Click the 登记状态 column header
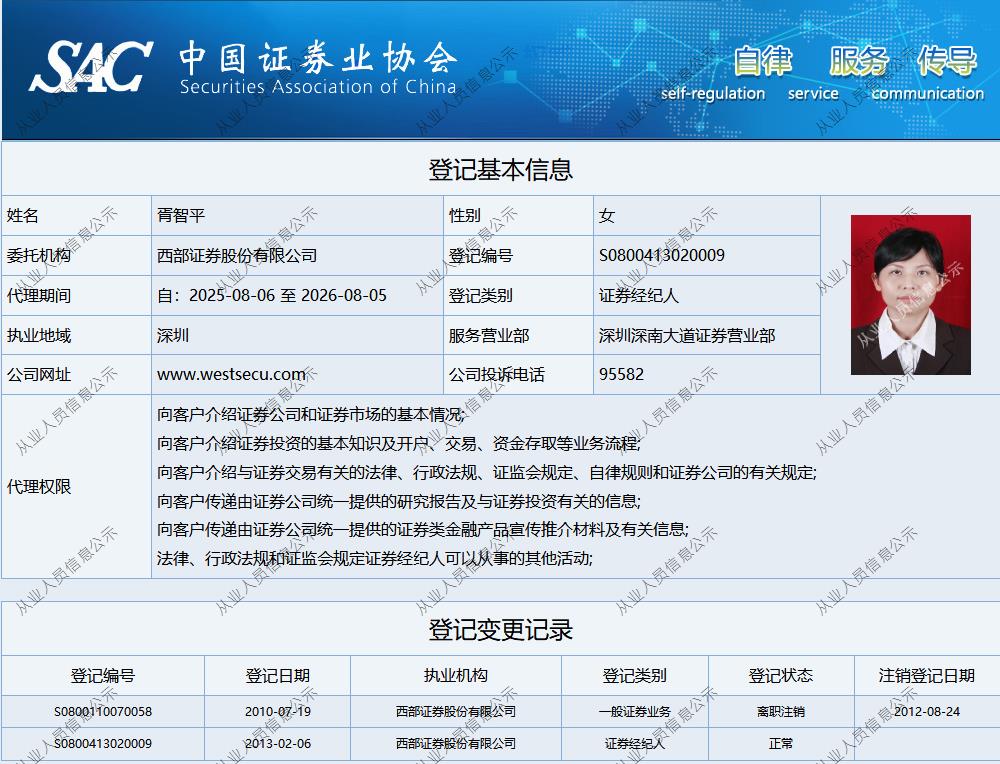Image resolution: width=1000 pixels, height=764 pixels. click(780, 676)
